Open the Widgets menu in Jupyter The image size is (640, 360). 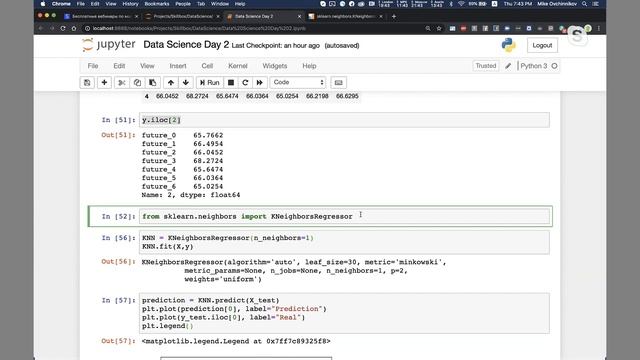pos(275,66)
